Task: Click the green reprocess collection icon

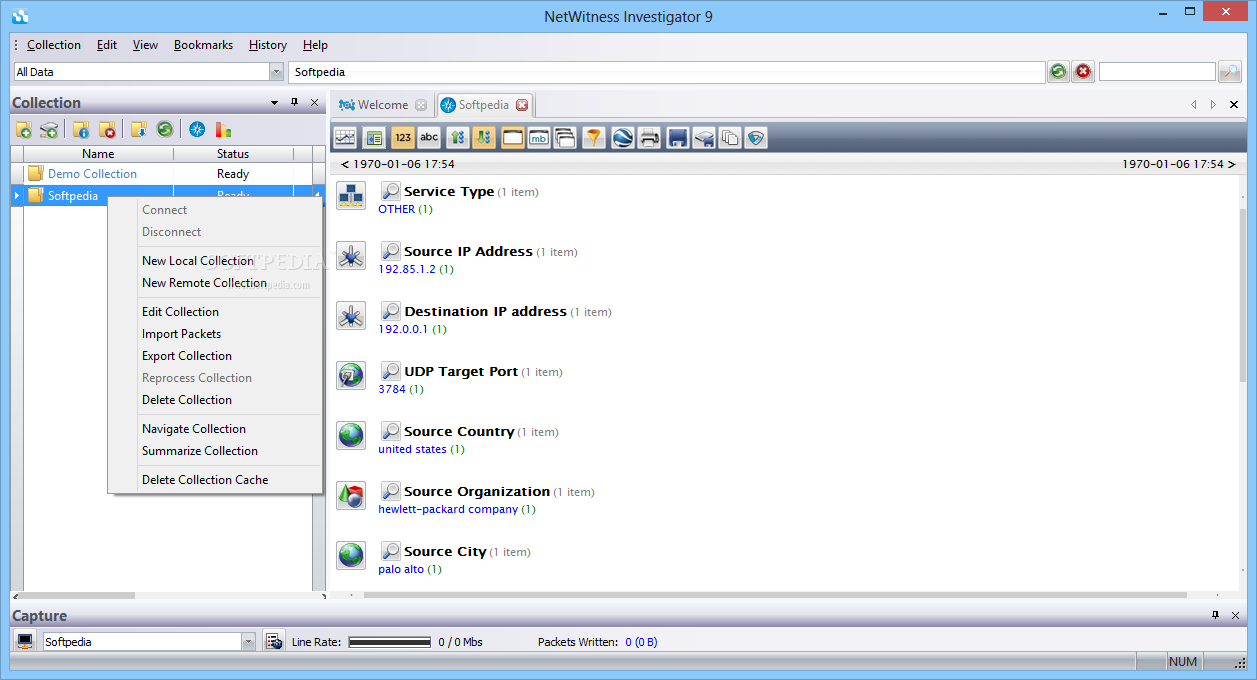Action: pyautogui.click(x=164, y=129)
